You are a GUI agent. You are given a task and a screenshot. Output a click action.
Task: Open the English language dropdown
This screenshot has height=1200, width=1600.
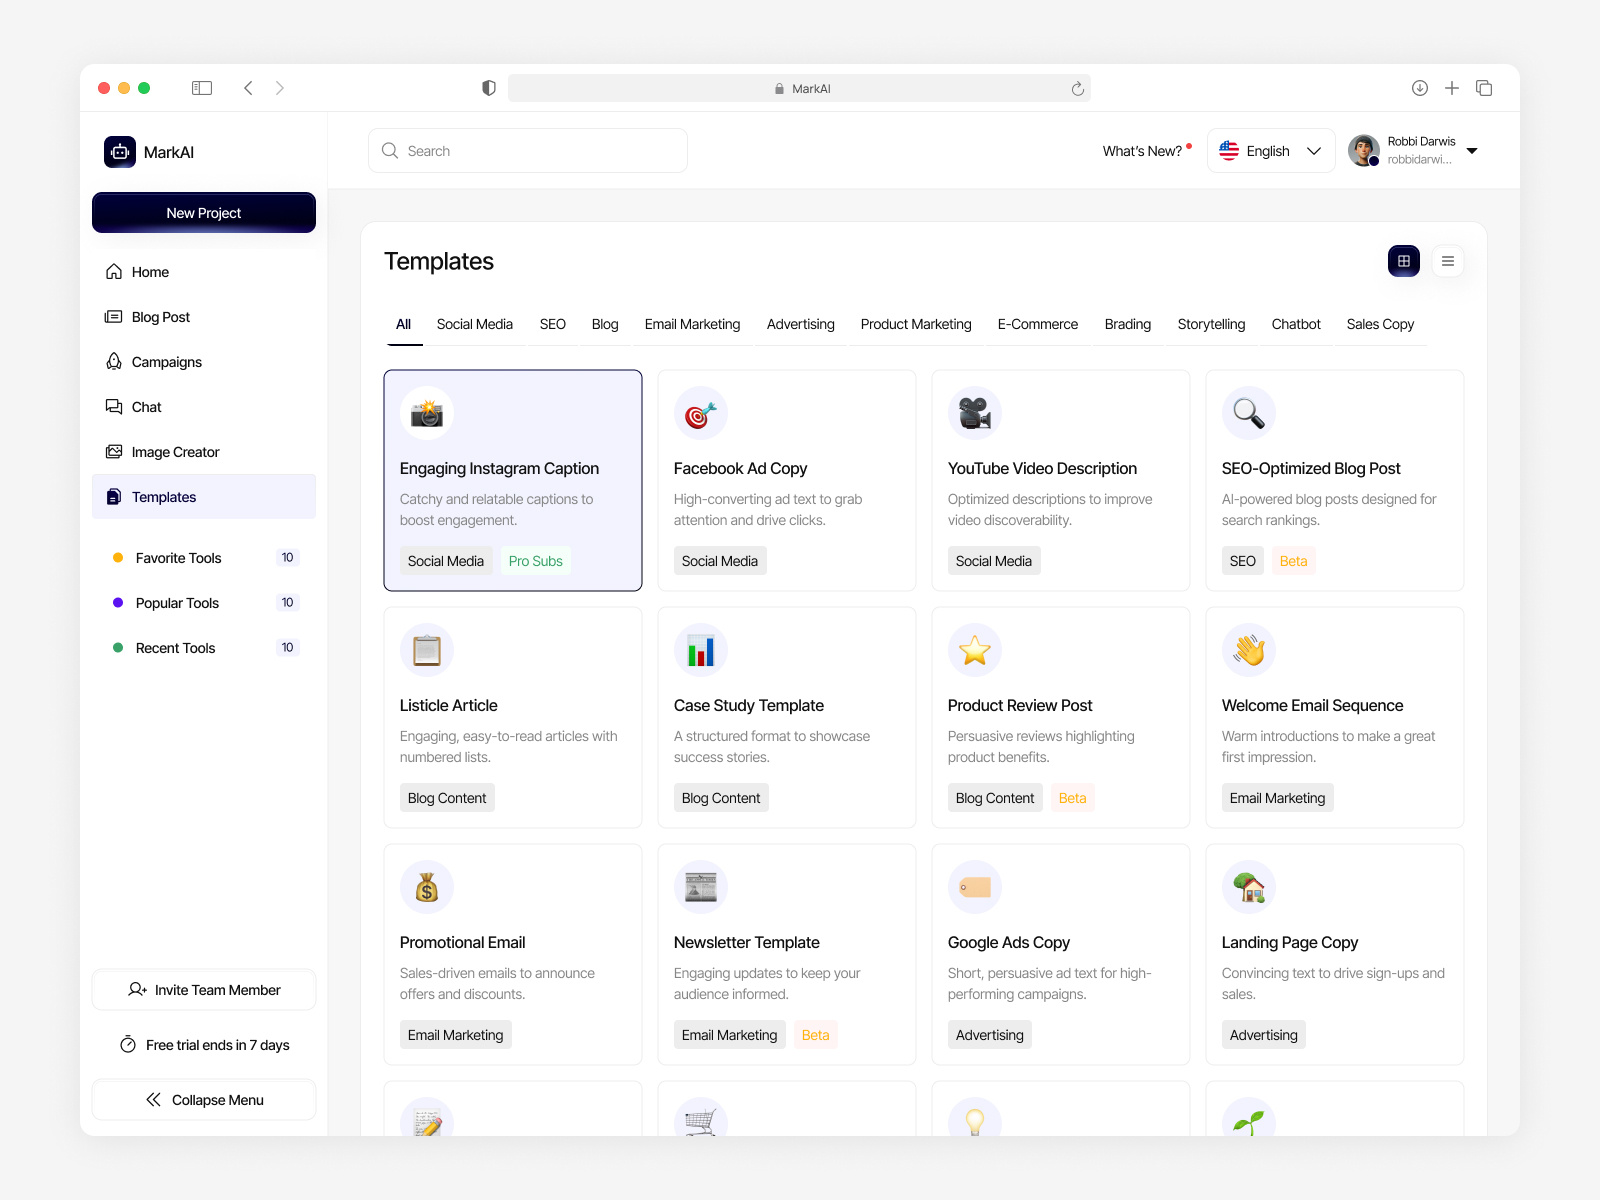pyautogui.click(x=1270, y=150)
